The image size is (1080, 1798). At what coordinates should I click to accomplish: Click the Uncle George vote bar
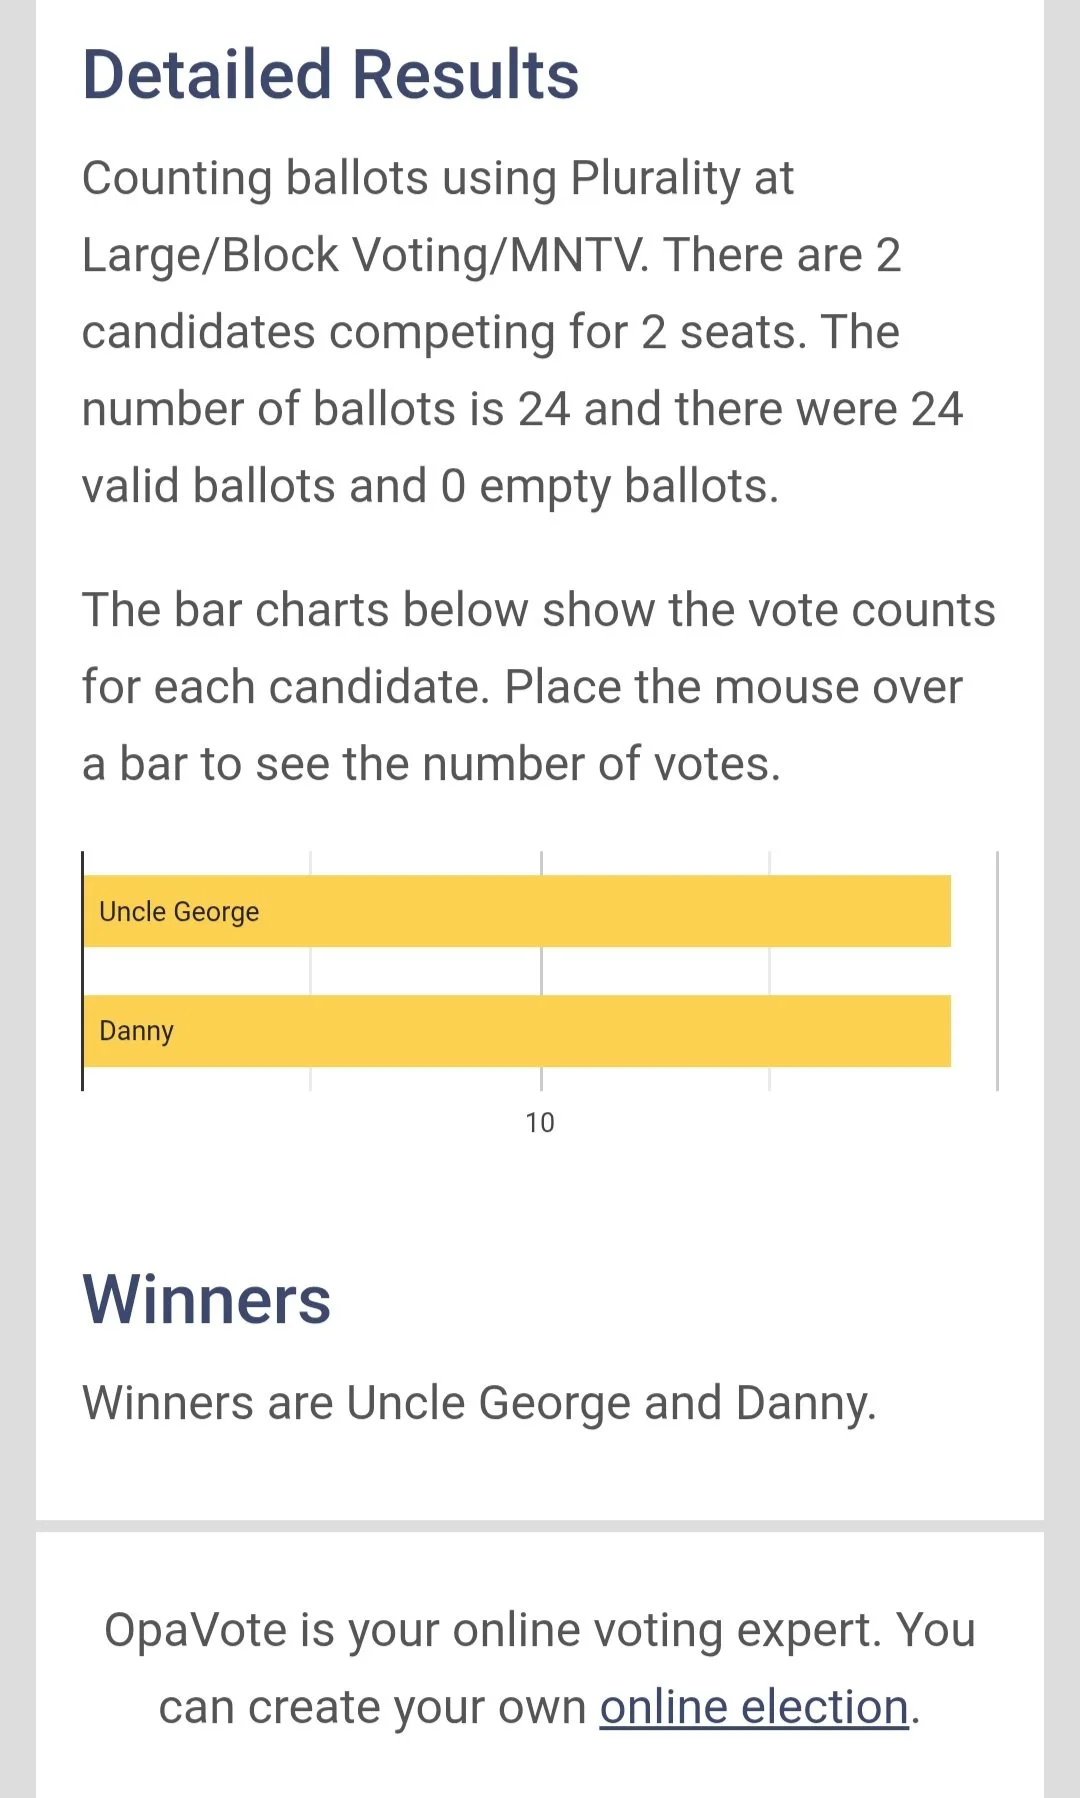coord(517,911)
